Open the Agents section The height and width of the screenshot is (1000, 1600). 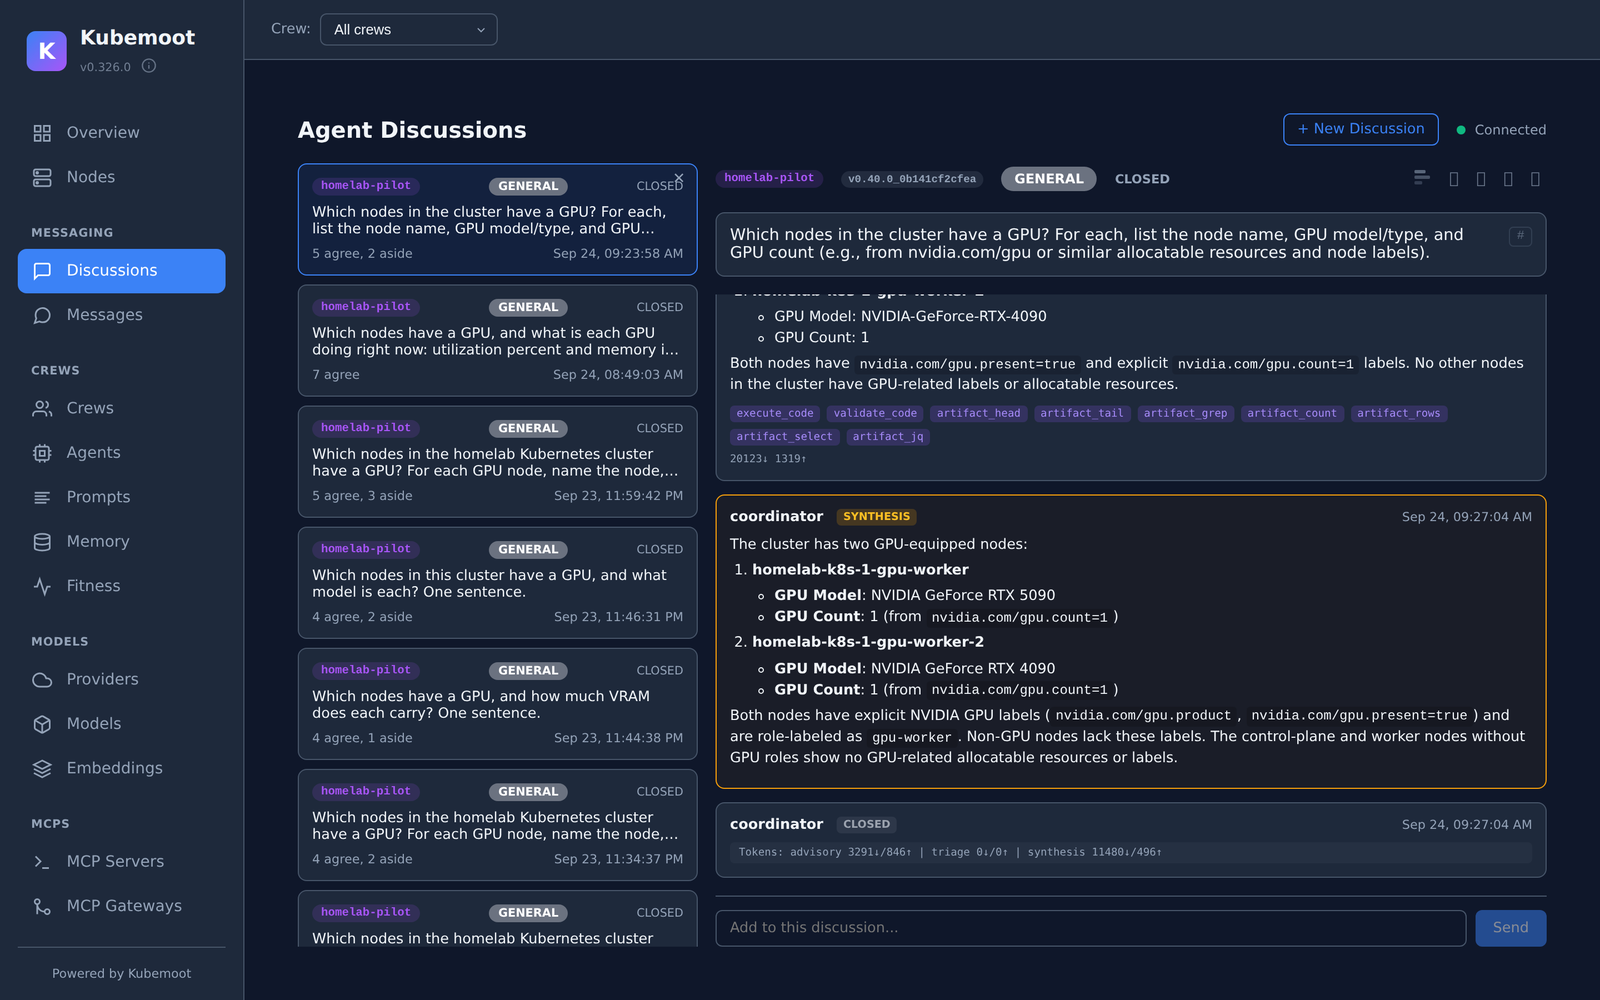click(121, 453)
